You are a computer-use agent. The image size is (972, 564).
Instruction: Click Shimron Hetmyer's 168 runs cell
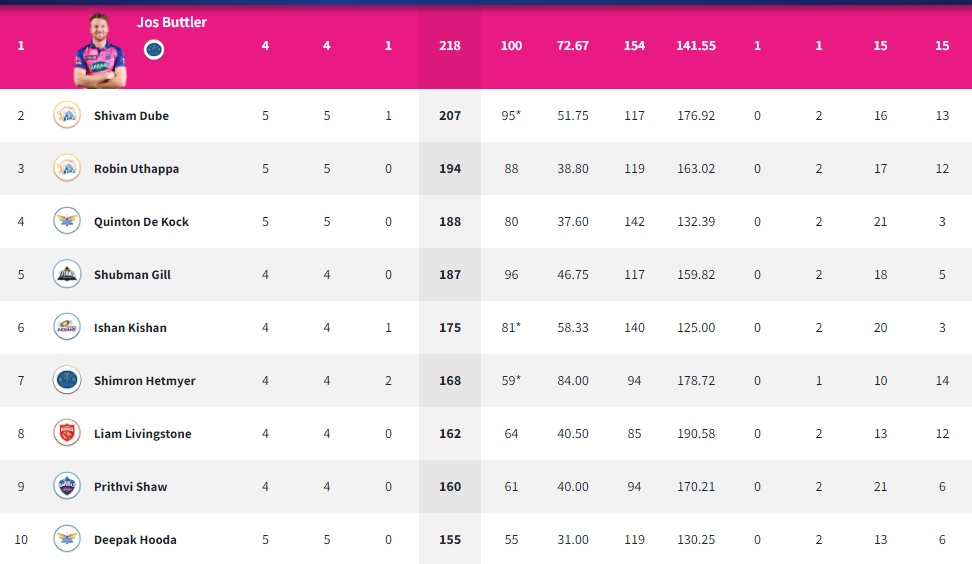click(x=450, y=381)
